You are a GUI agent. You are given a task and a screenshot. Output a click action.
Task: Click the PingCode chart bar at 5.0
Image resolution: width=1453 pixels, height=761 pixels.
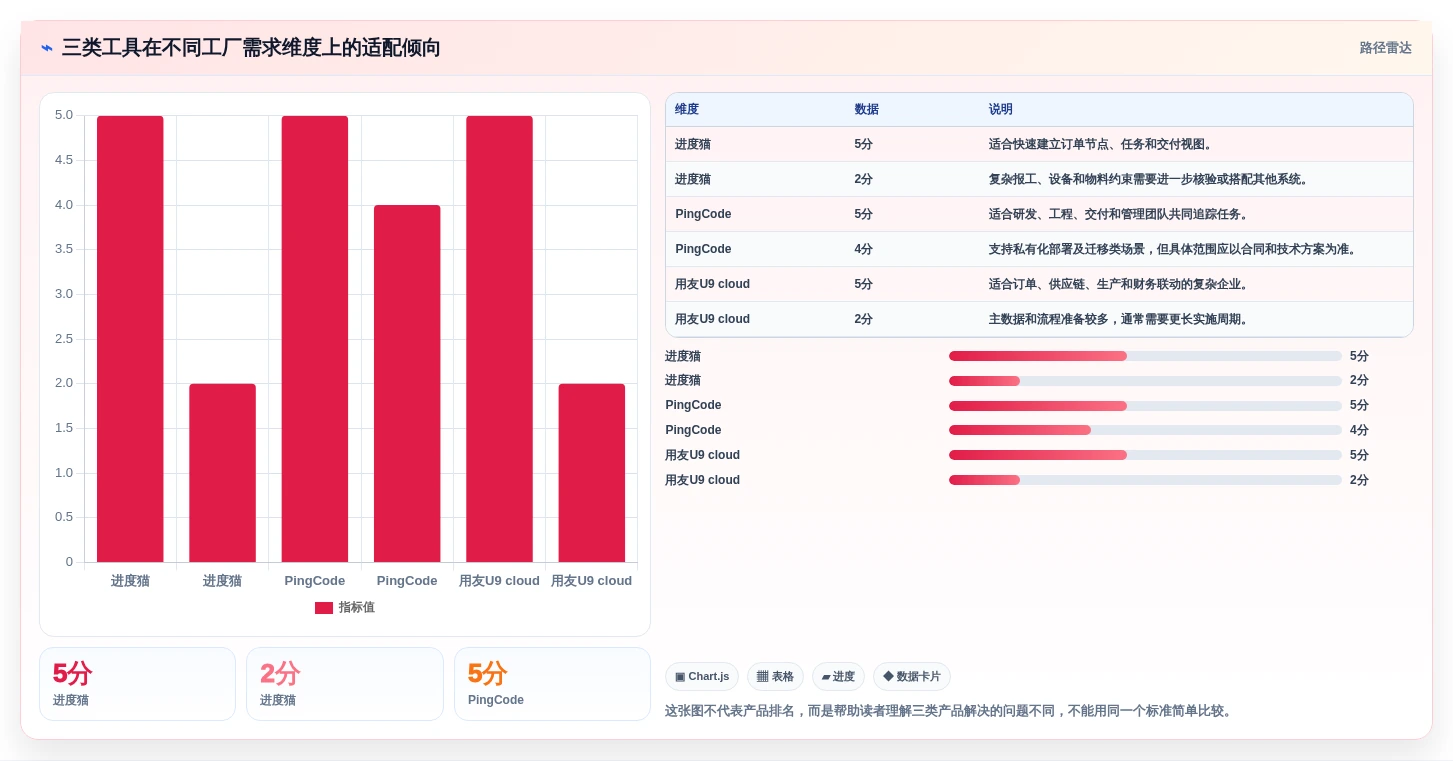click(315, 339)
